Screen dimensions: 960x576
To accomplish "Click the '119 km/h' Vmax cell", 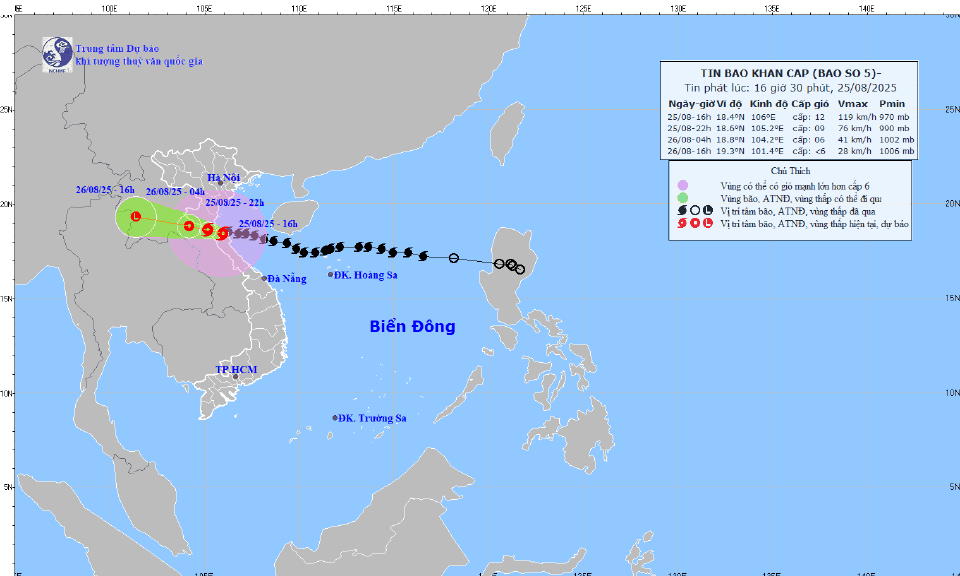I will click(x=857, y=117).
